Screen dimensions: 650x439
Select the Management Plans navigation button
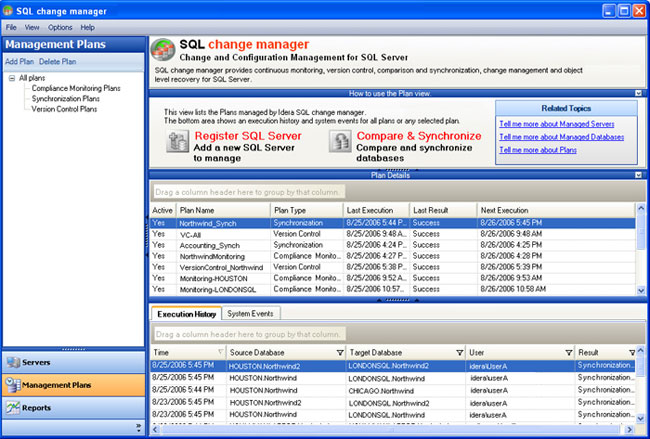(74, 385)
